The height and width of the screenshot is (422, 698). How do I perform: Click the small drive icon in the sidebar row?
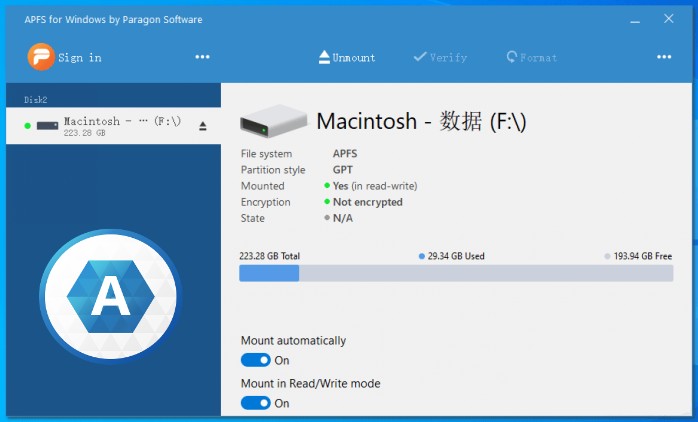[x=48, y=126]
